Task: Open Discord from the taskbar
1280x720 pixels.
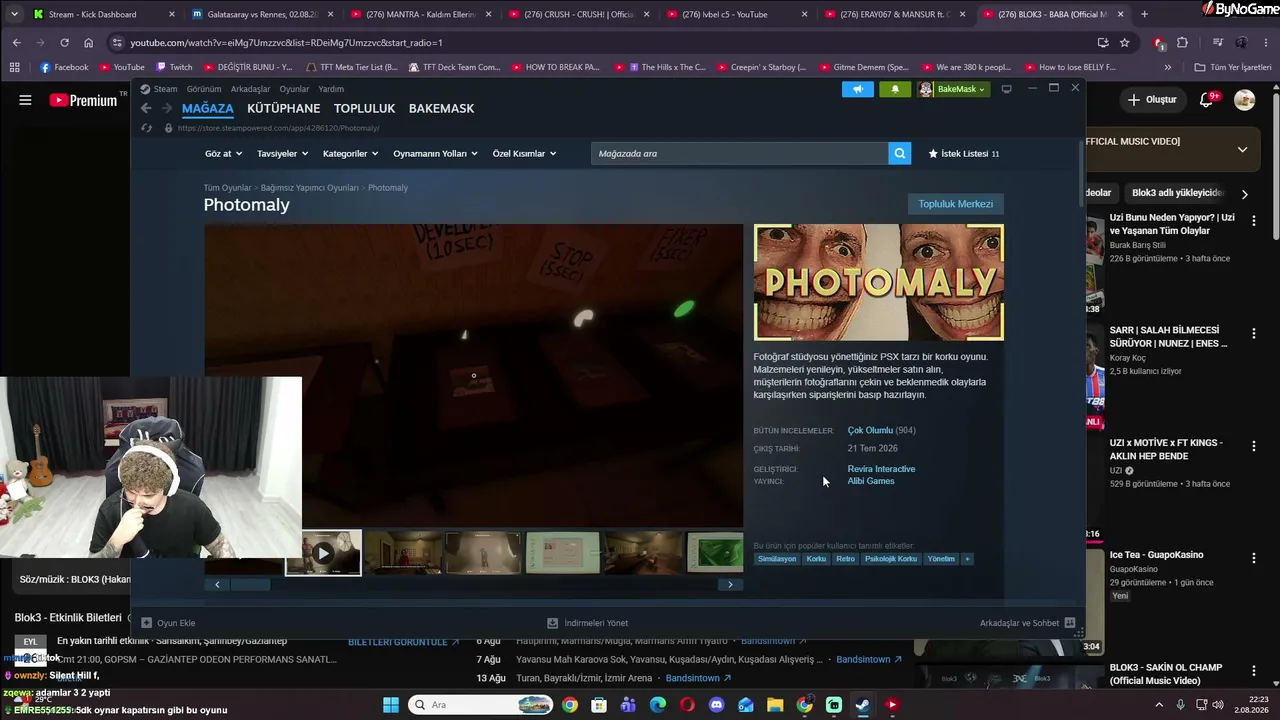Action: pyautogui.click(x=716, y=705)
